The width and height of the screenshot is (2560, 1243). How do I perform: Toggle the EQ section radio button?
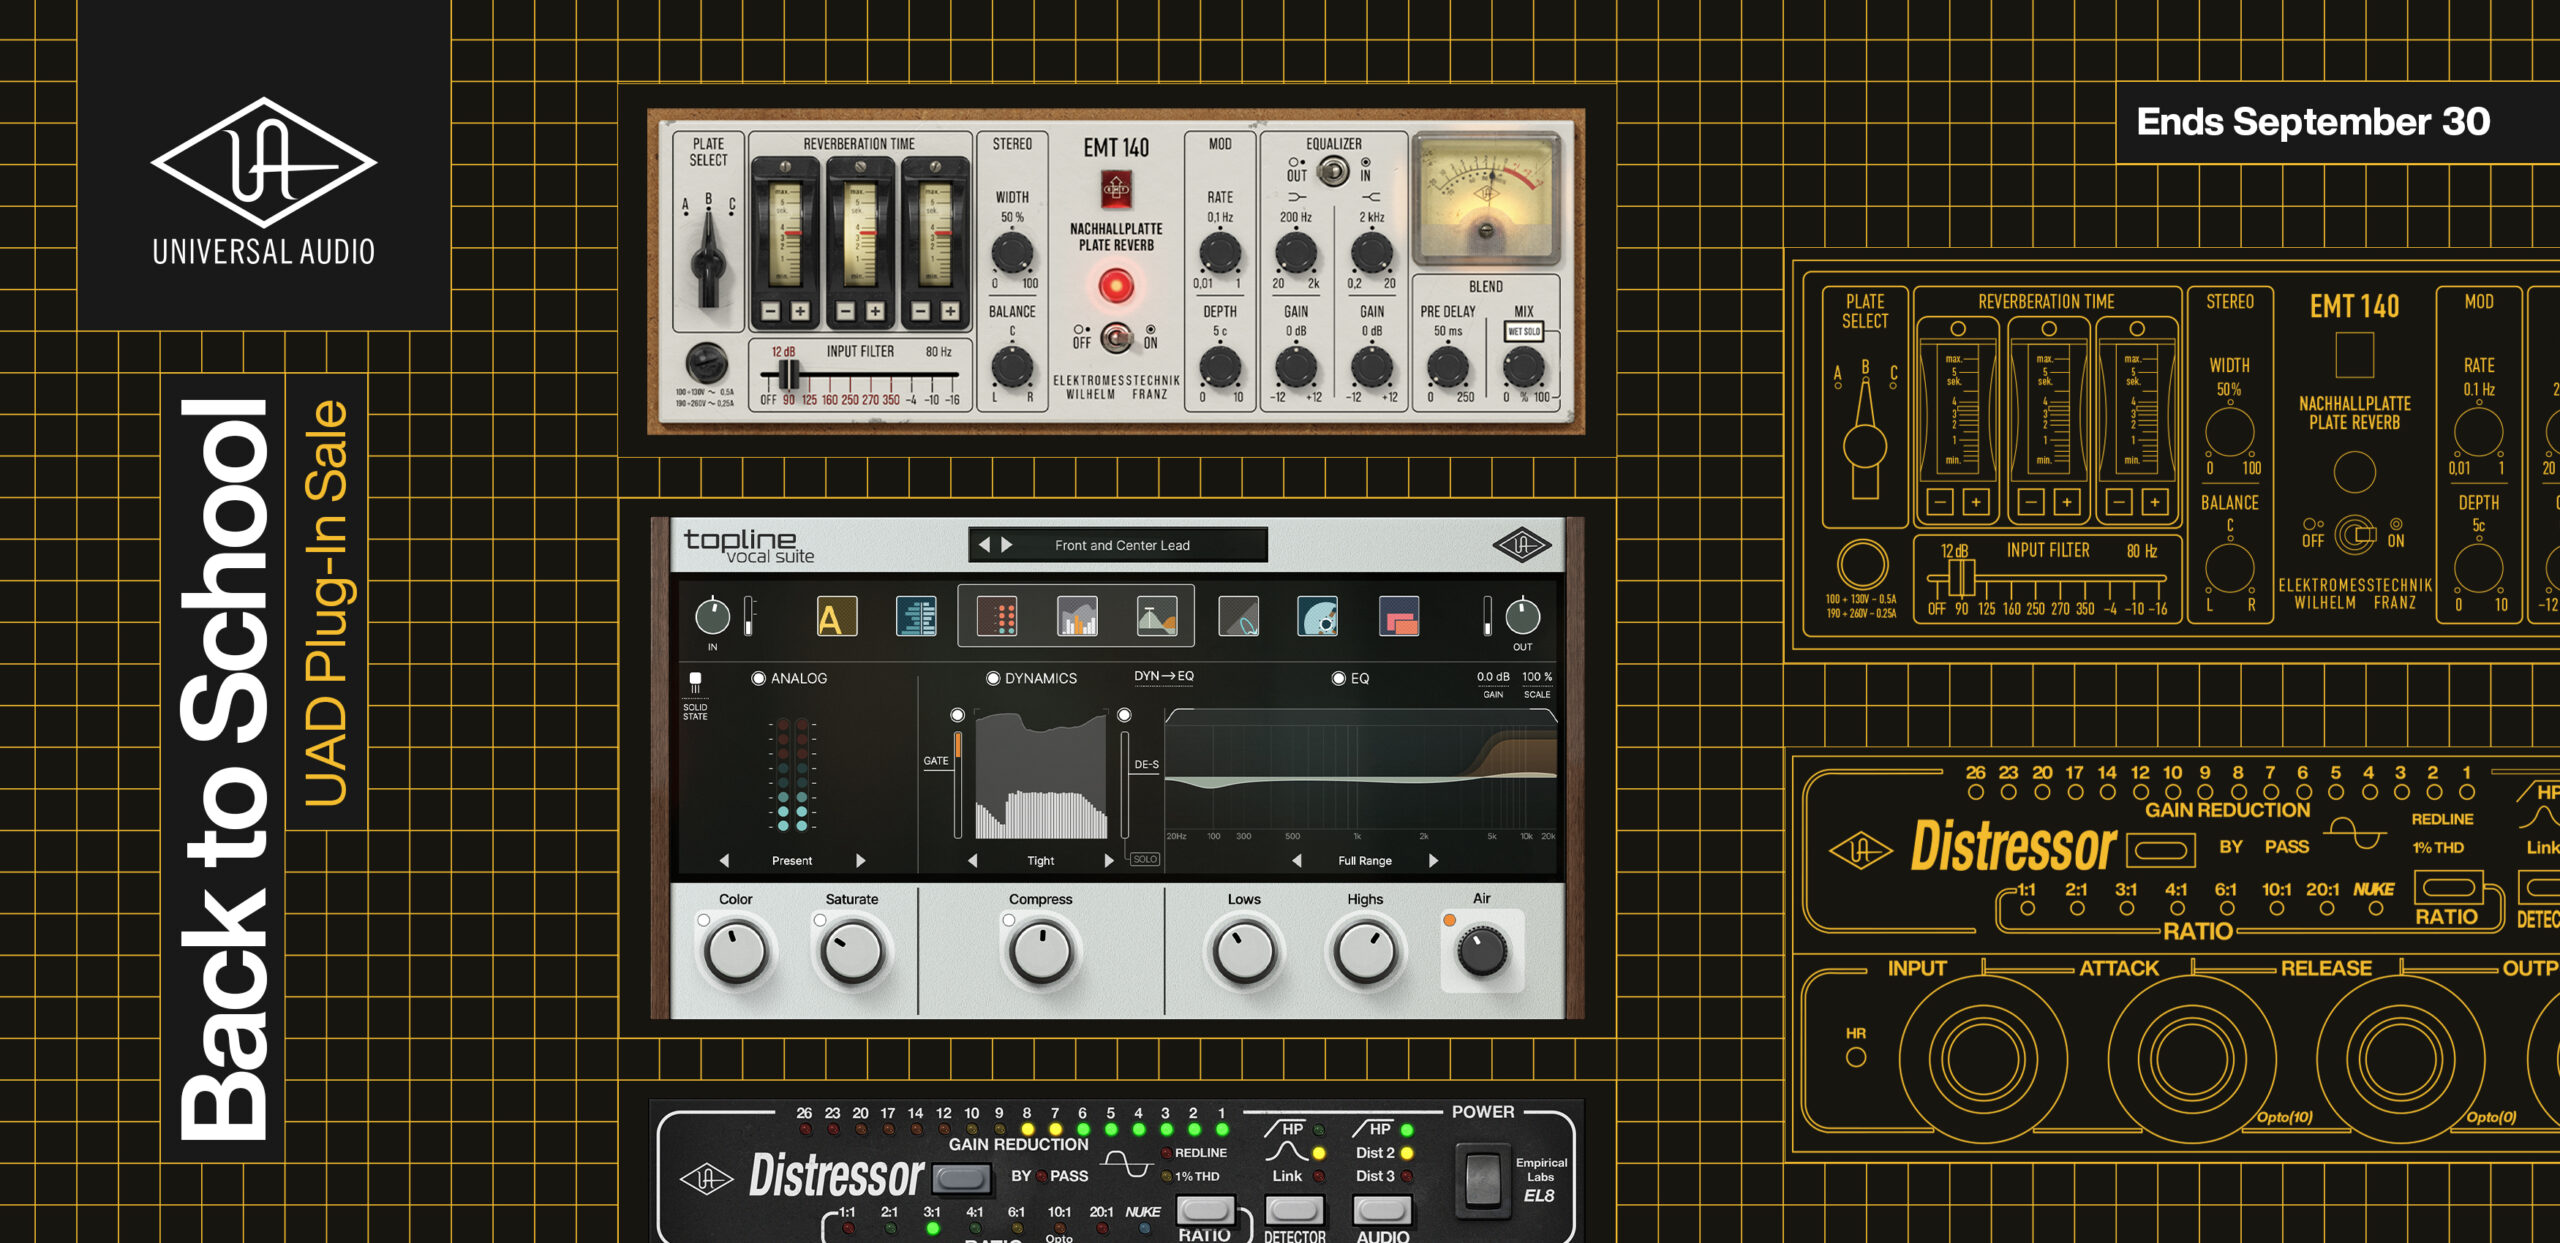pyautogui.click(x=1338, y=678)
